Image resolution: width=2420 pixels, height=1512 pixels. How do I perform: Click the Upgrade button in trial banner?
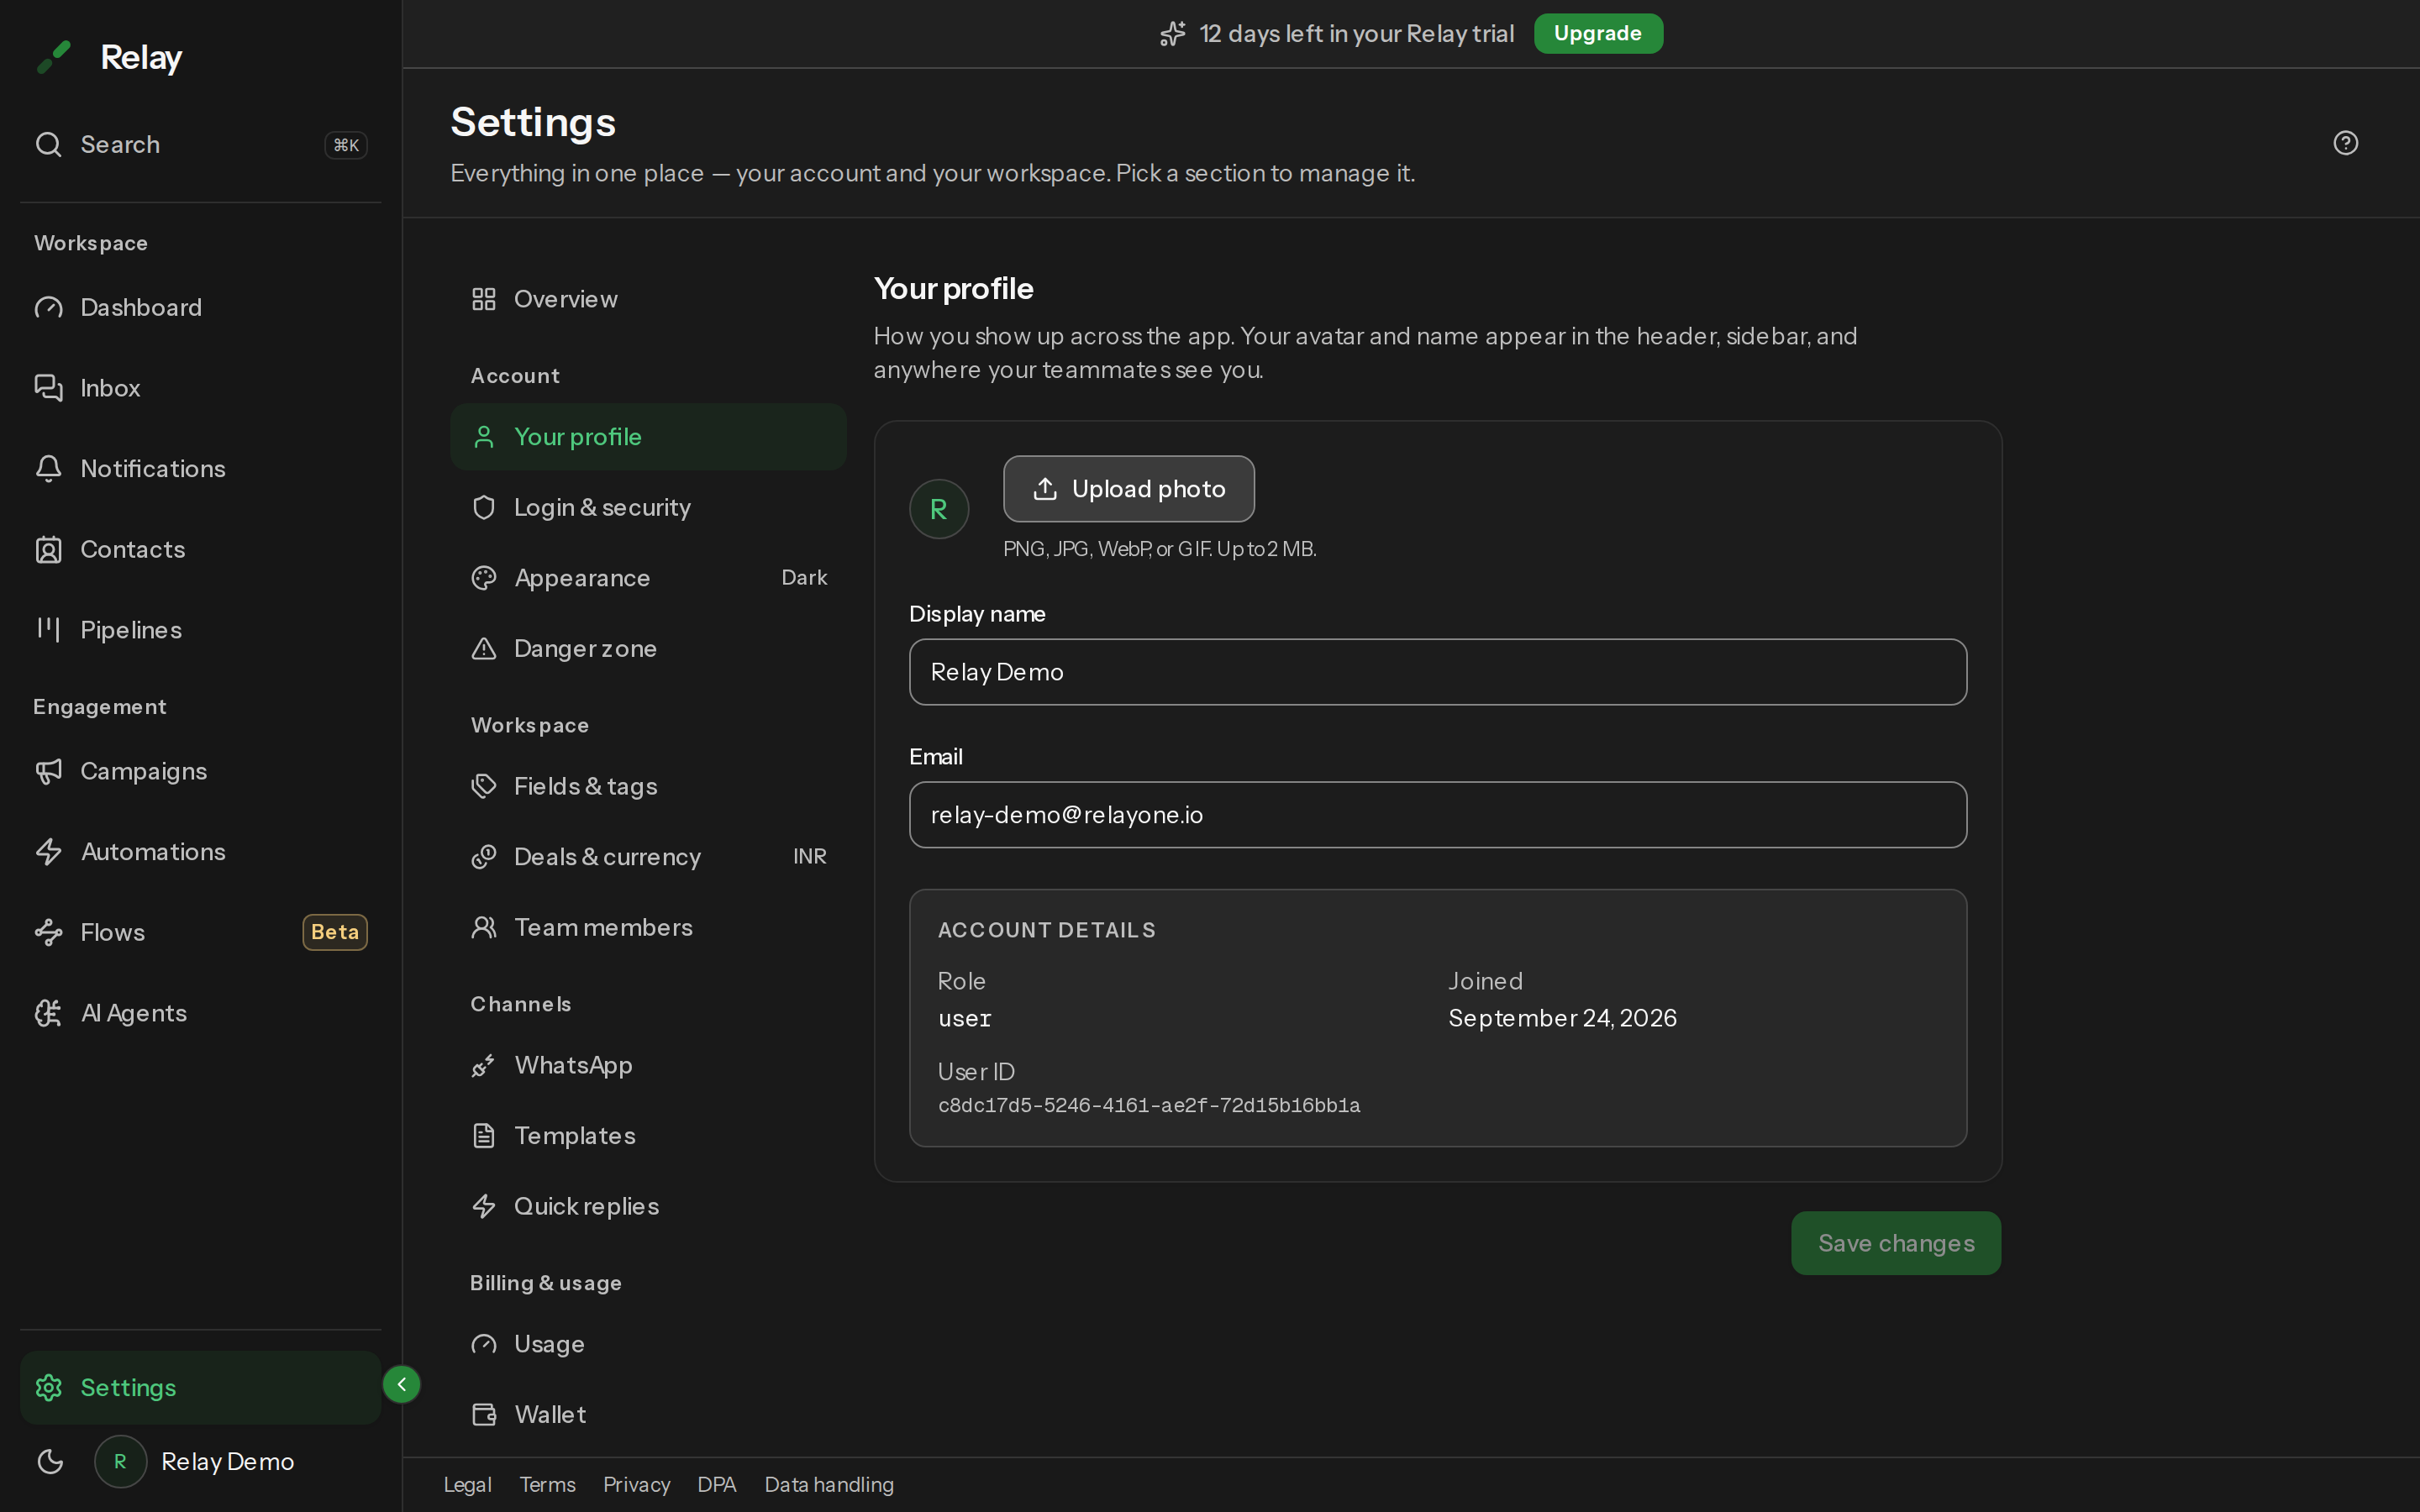coord(1598,34)
